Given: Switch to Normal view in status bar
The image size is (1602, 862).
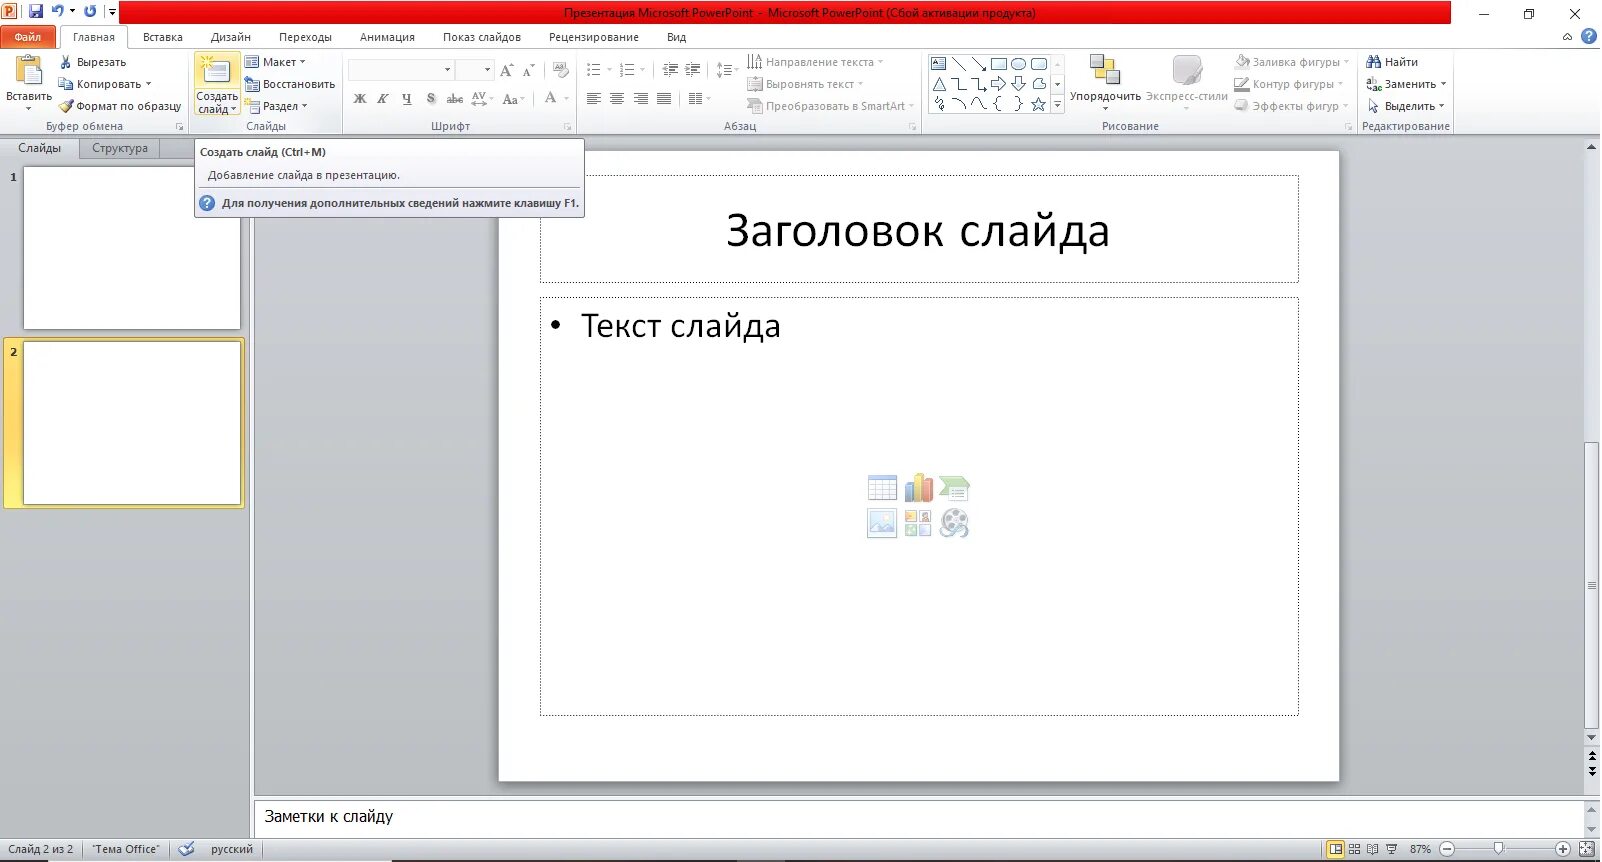Looking at the screenshot, I should tap(1335, 849).
